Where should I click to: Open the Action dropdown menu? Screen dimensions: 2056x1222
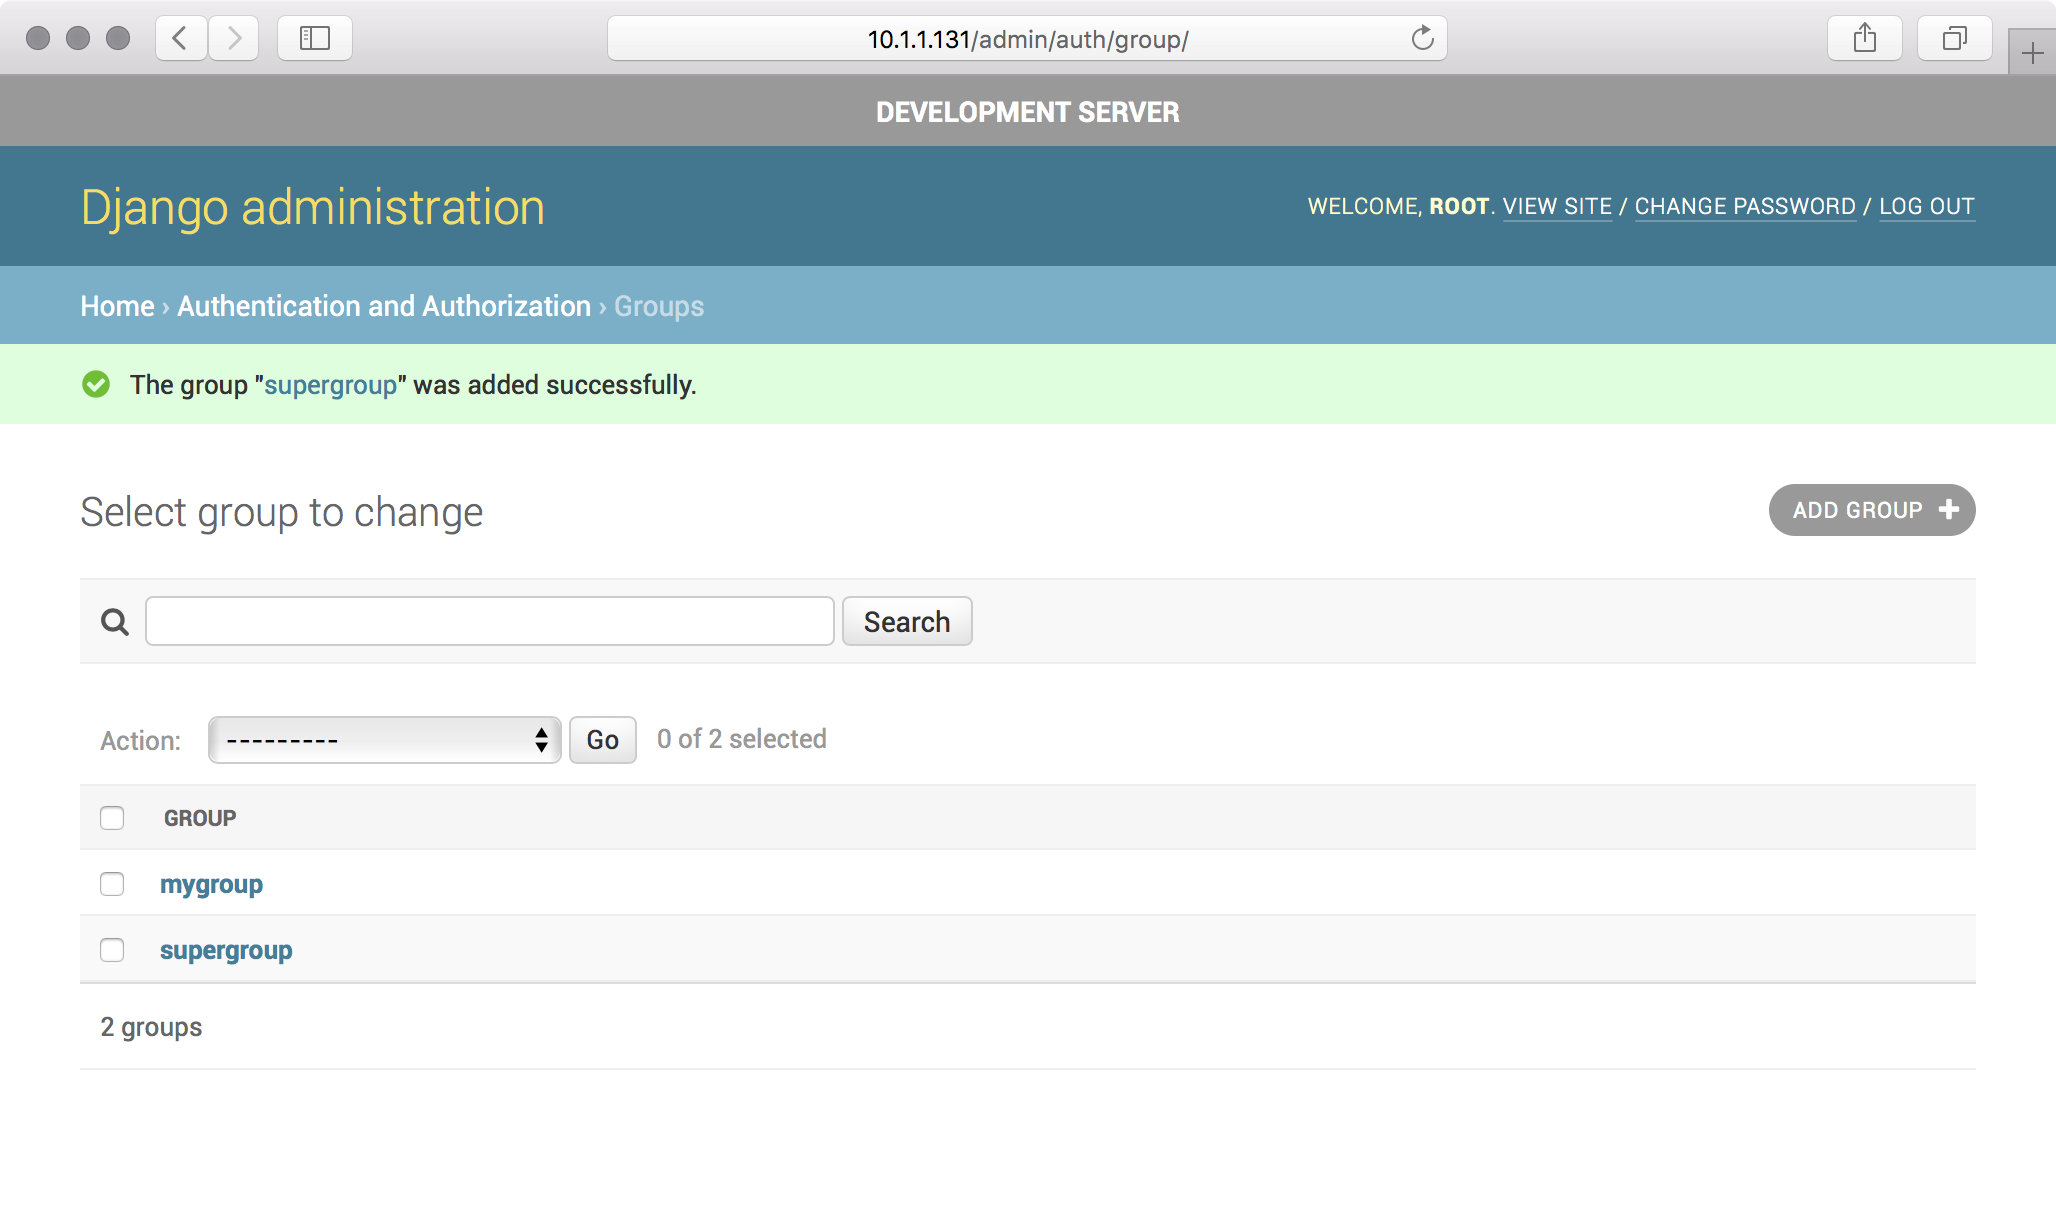click(384, 740)
